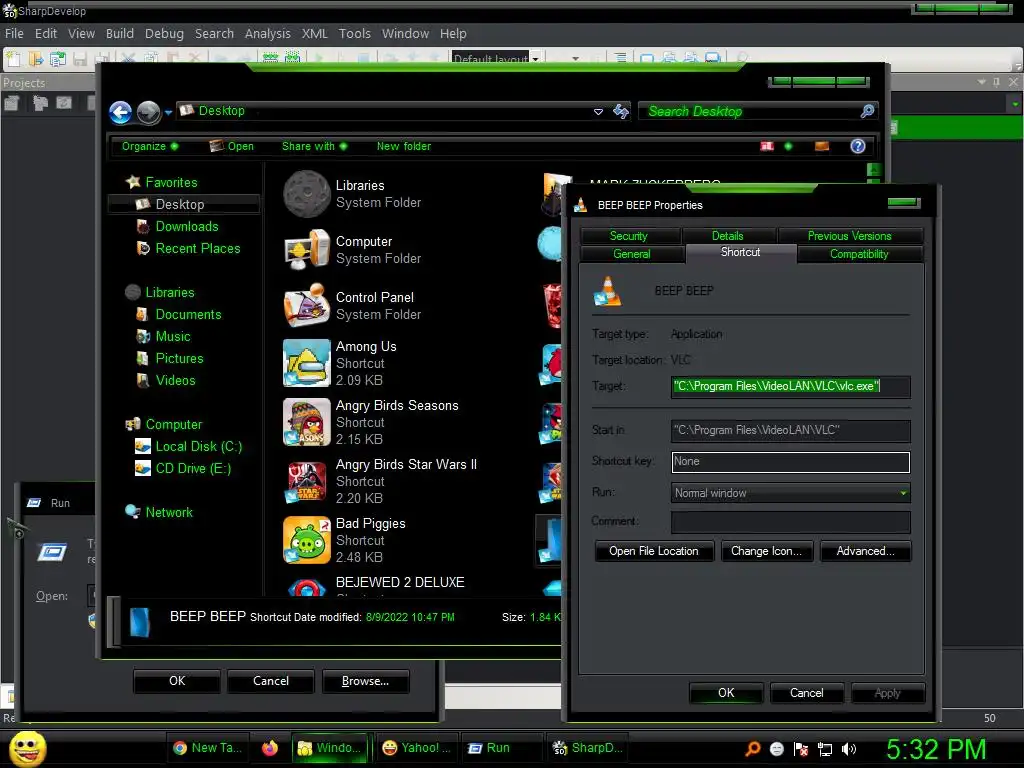Click the Start in path field
This screenshot has width=1024, height=768.
click(790, 430)
